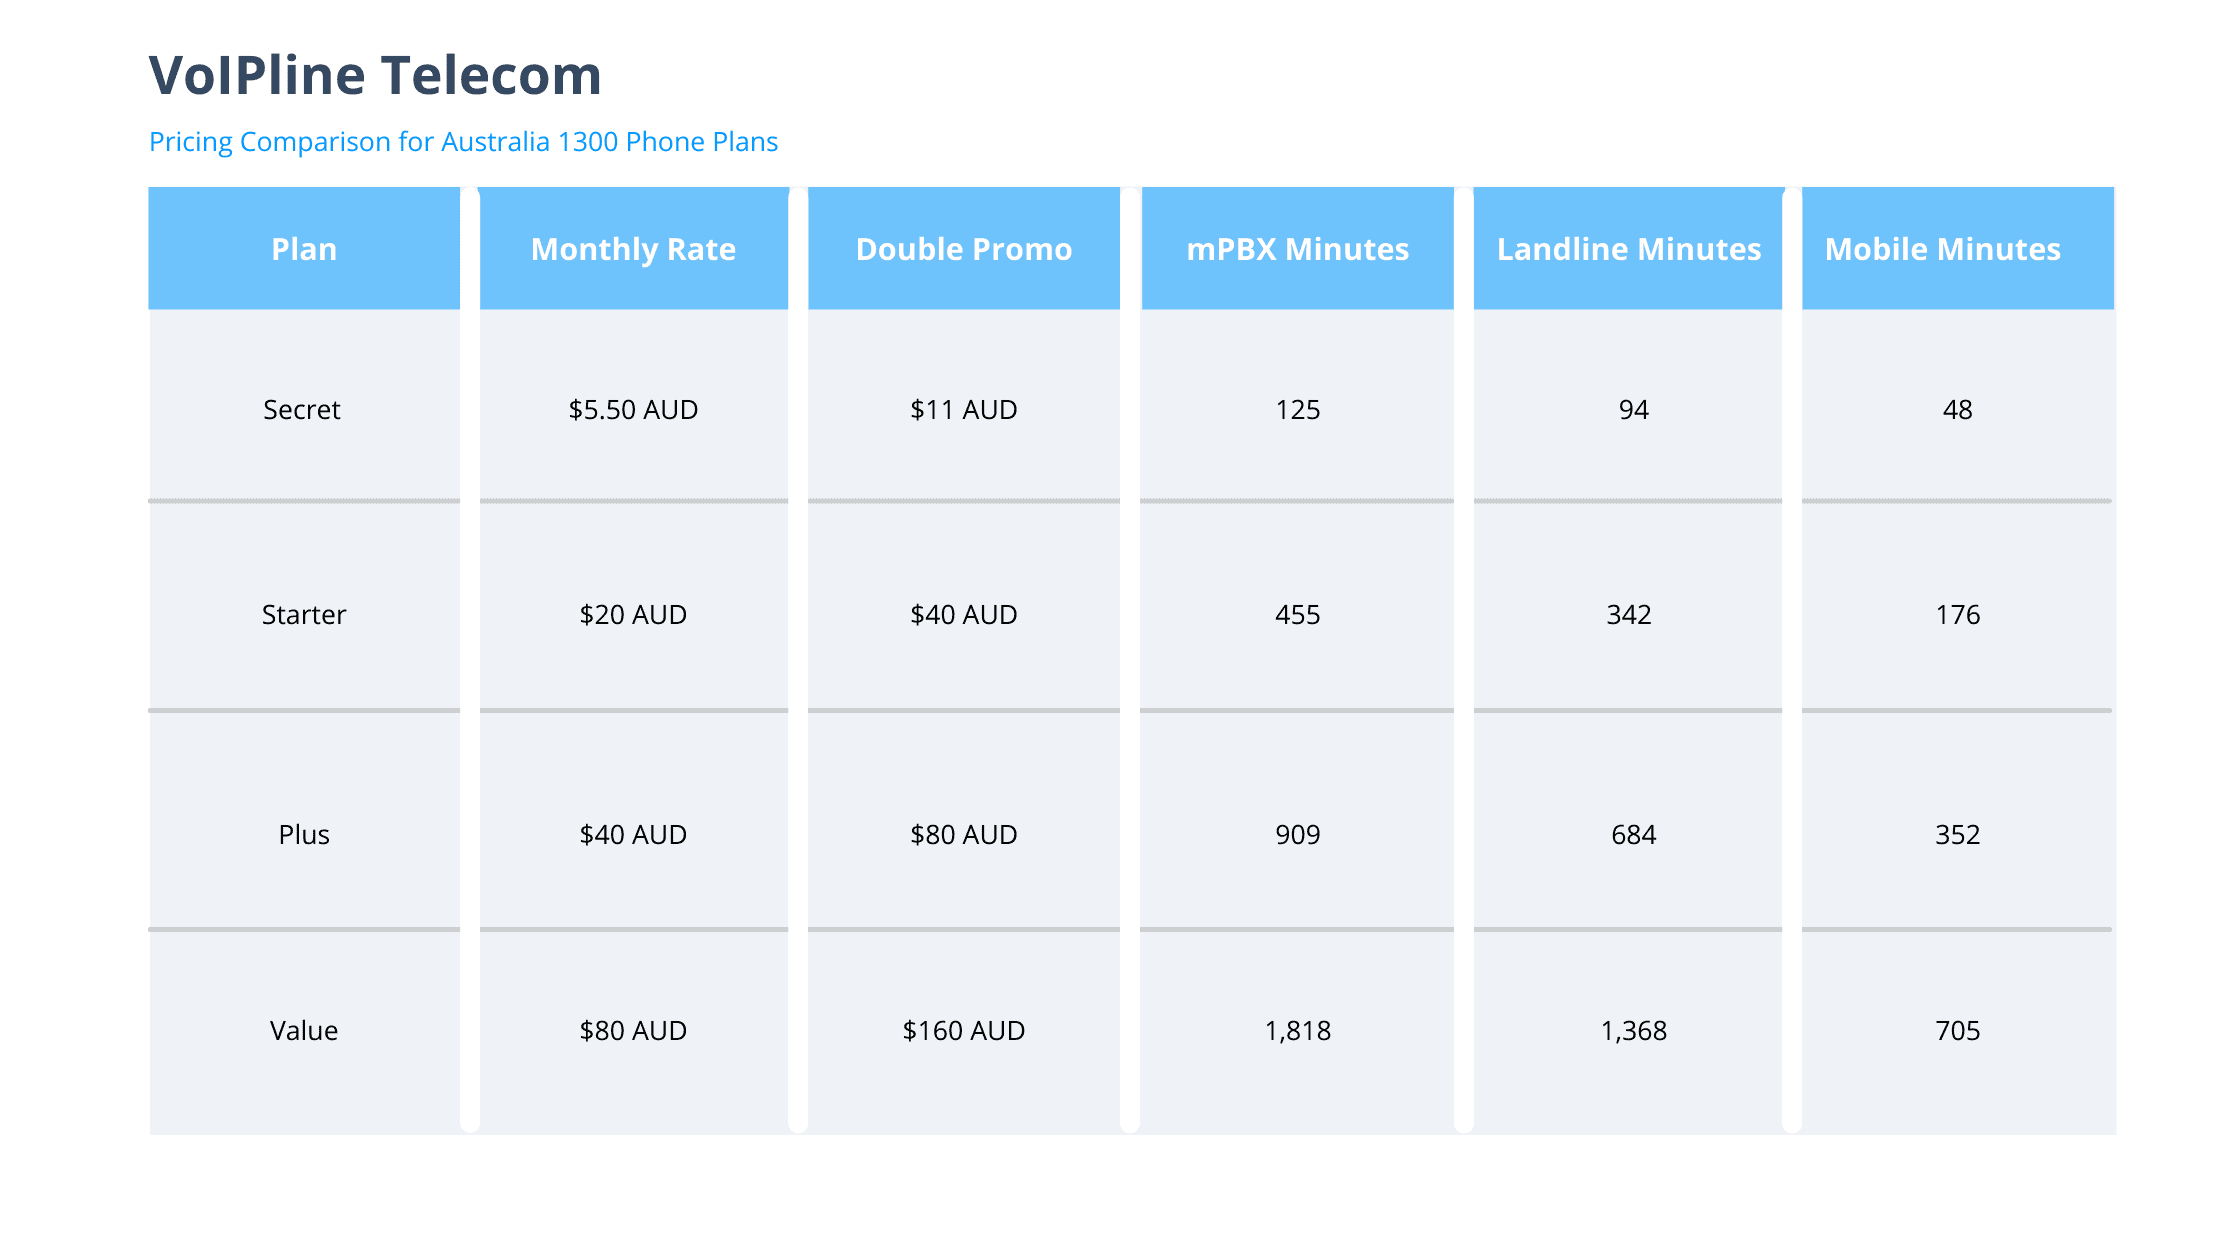Select the Monthly Rate column header
Image resolution: width=2240 pixels, height=1260 pixels.
coord(633,249)
